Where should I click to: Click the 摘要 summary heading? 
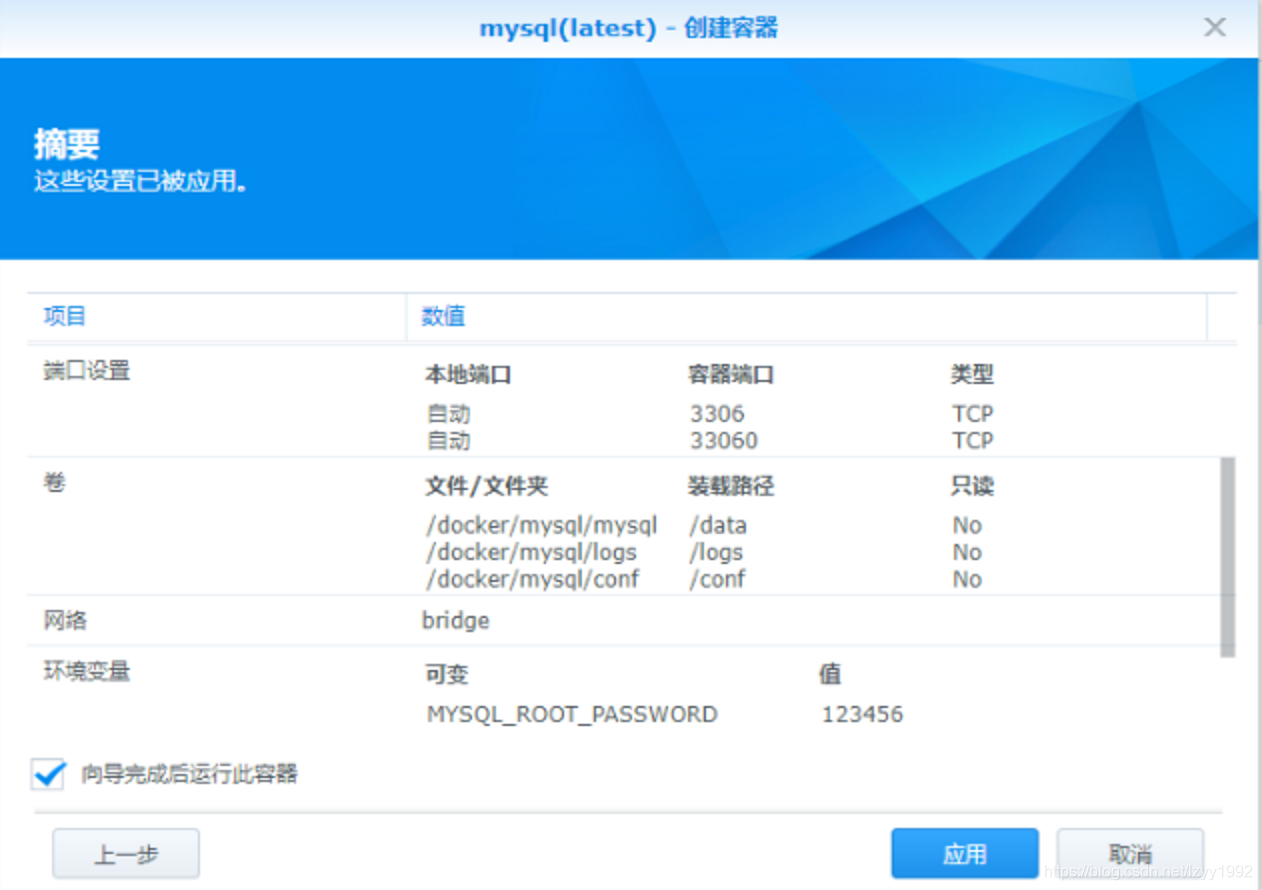click(67, 144)
